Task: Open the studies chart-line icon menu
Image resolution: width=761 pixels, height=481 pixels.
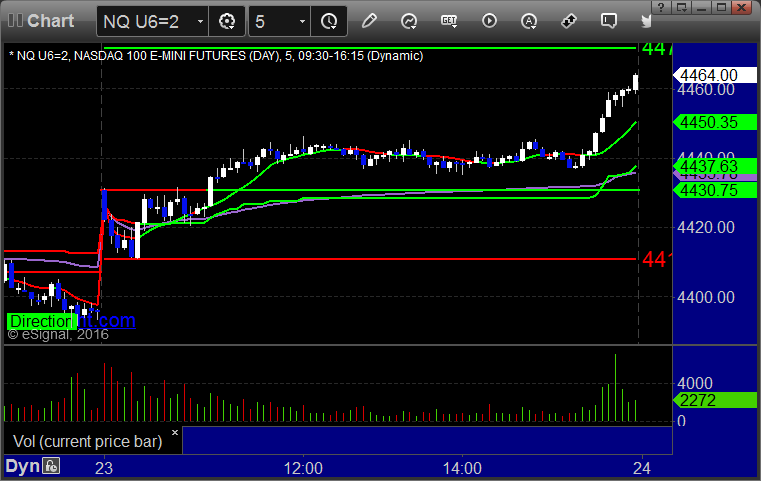Action: (409, 21)
